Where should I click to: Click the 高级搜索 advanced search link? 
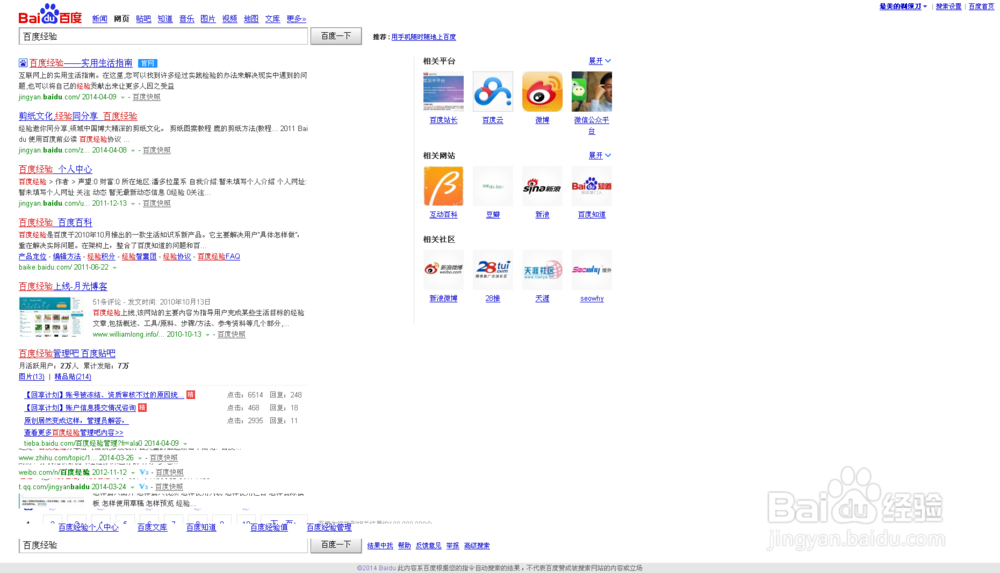point(477,546)
